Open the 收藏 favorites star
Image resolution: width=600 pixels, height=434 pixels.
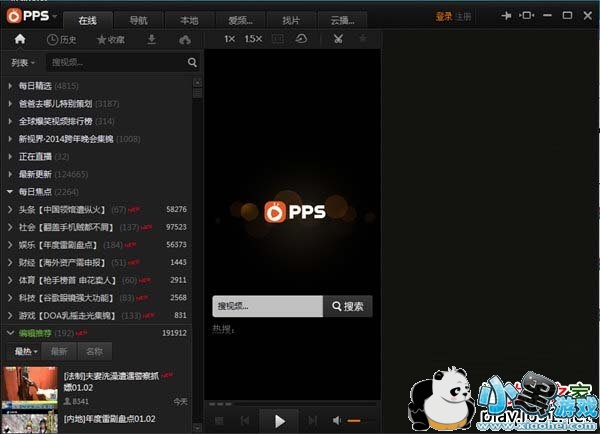click(x=111, y=39)
